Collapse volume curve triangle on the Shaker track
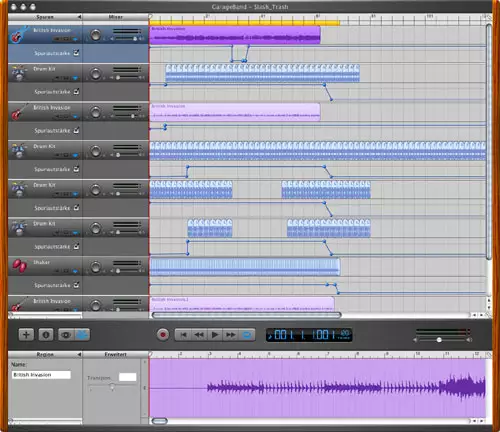 tap(75, 272)
